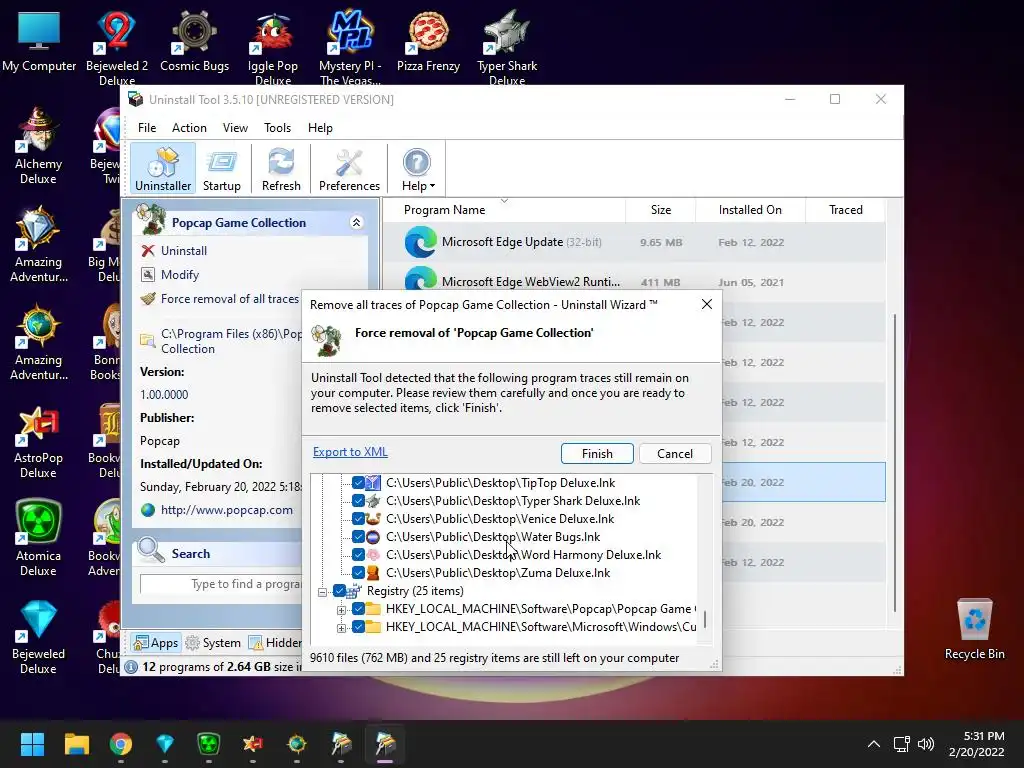This screenshot has width=1024, height=768.
Task: Uncheck the HKEY_LOCAL_MACHINE\Software\Microsoft checkbox
Action: (358, 626)
